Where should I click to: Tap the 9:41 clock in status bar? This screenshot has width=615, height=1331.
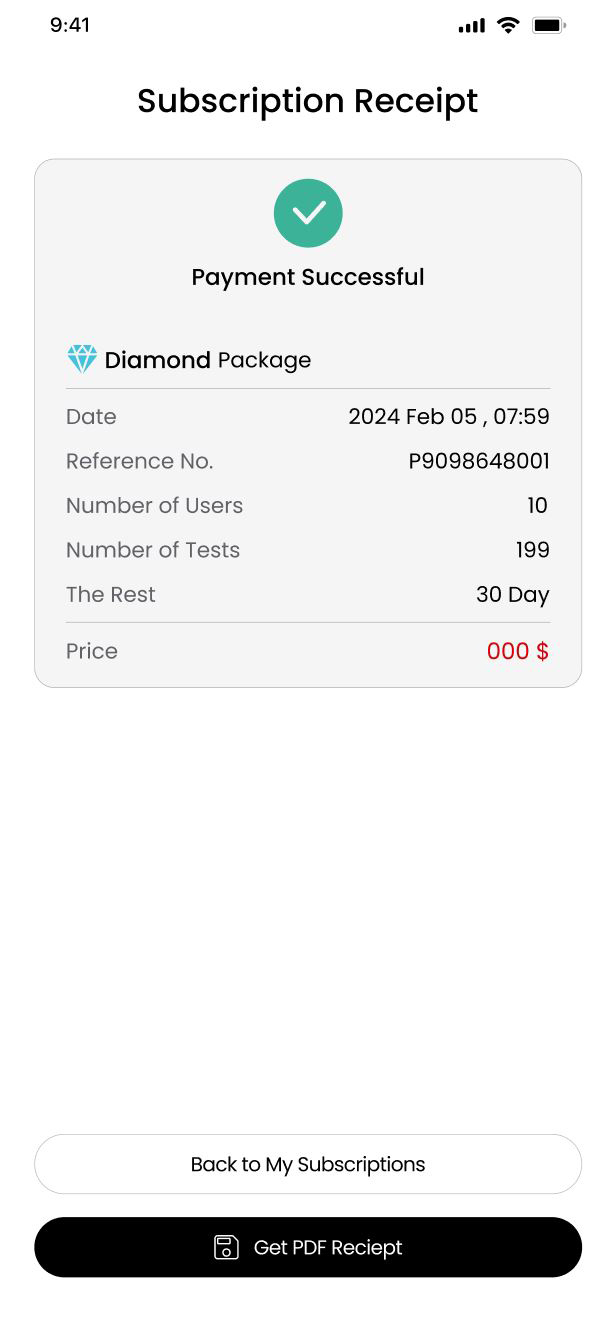(x=70, y=26)
